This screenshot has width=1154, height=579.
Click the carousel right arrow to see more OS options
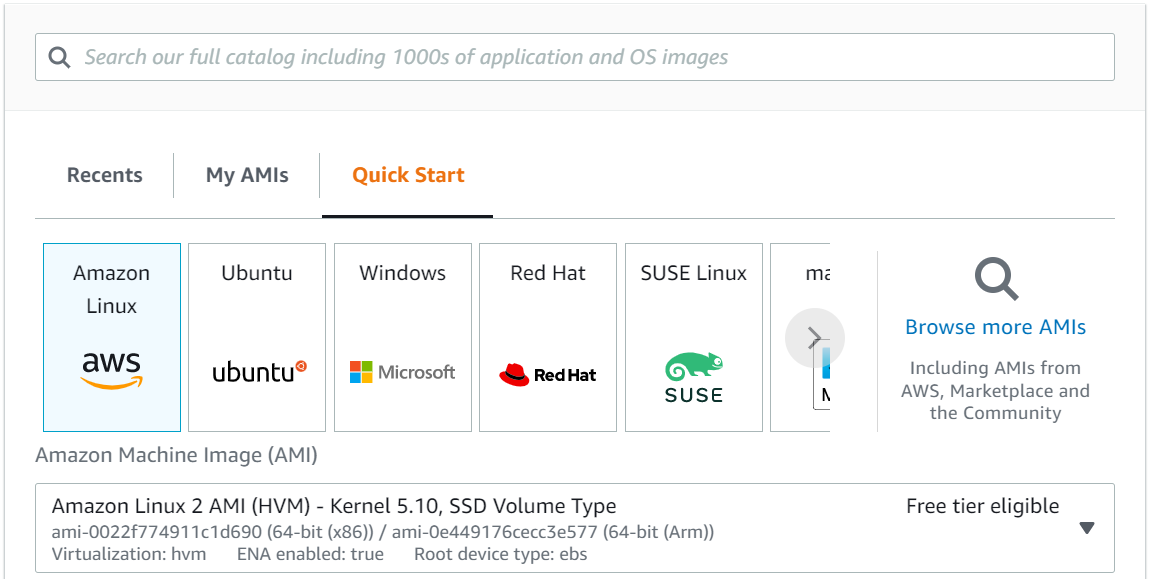pyautogui.click(x=814, y=338)
